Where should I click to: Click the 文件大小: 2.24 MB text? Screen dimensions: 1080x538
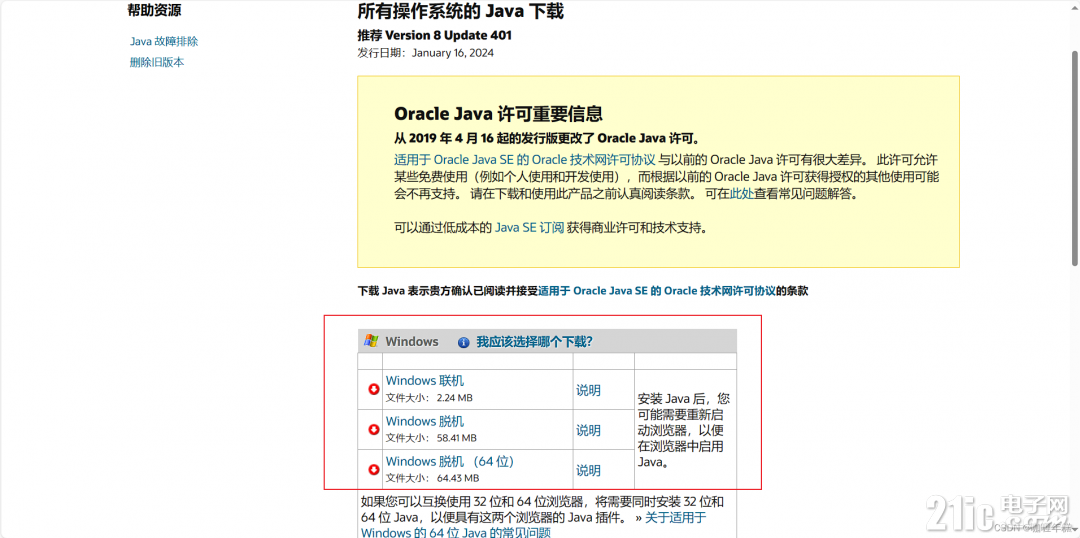429,397
